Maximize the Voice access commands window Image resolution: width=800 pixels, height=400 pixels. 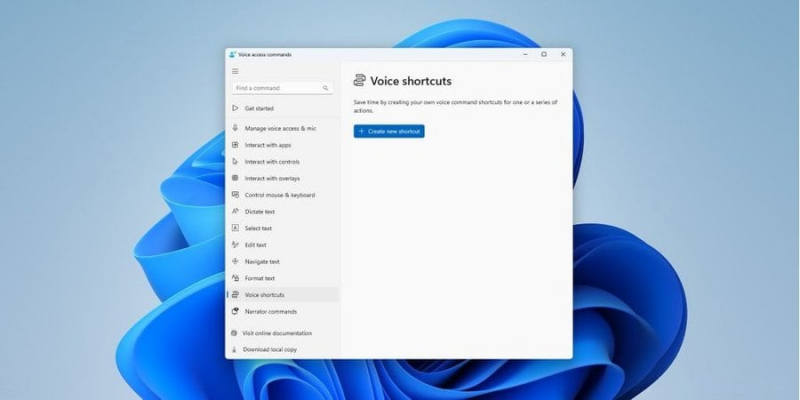point(544,54)
